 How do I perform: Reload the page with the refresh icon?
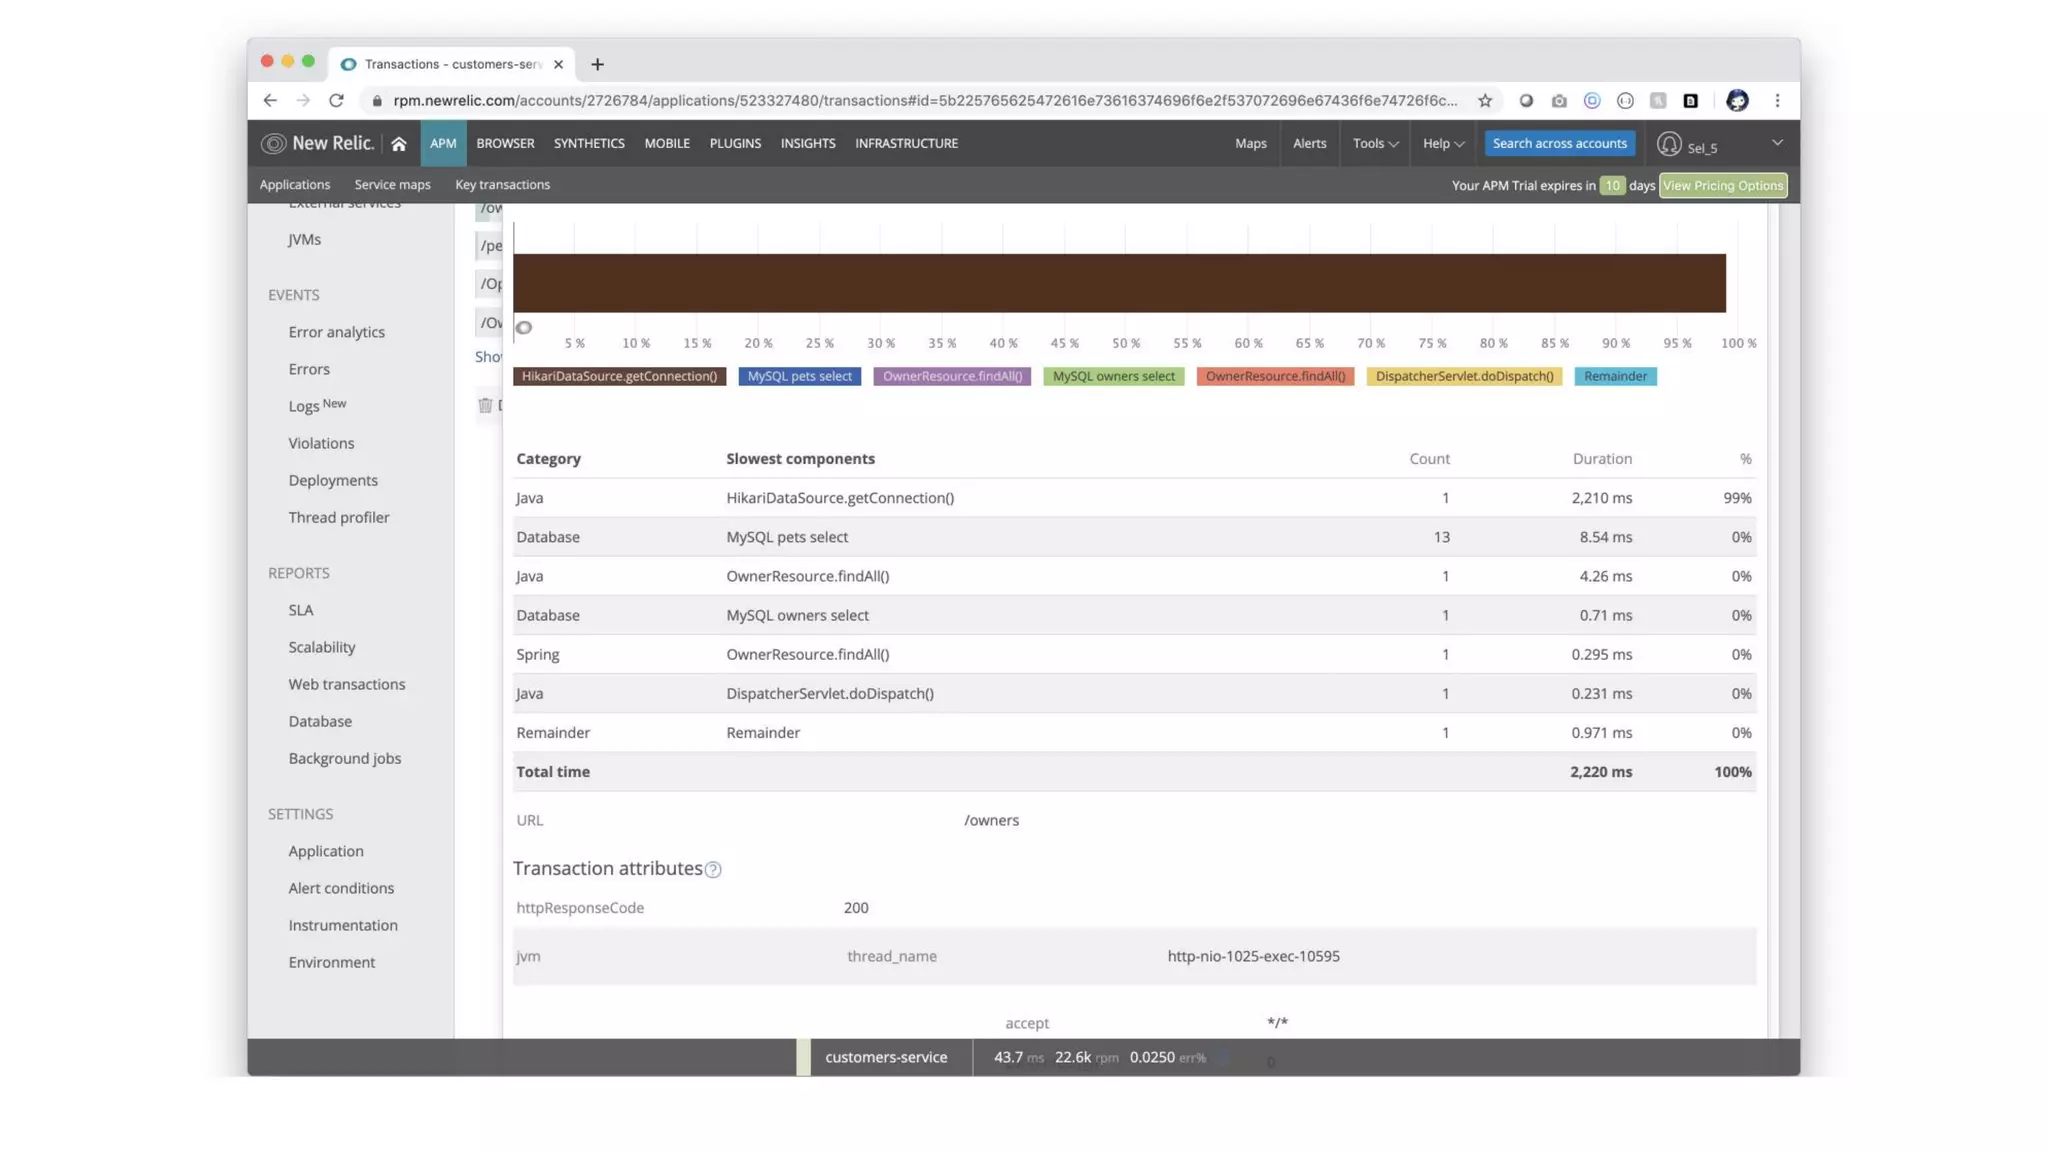point(337,101)
